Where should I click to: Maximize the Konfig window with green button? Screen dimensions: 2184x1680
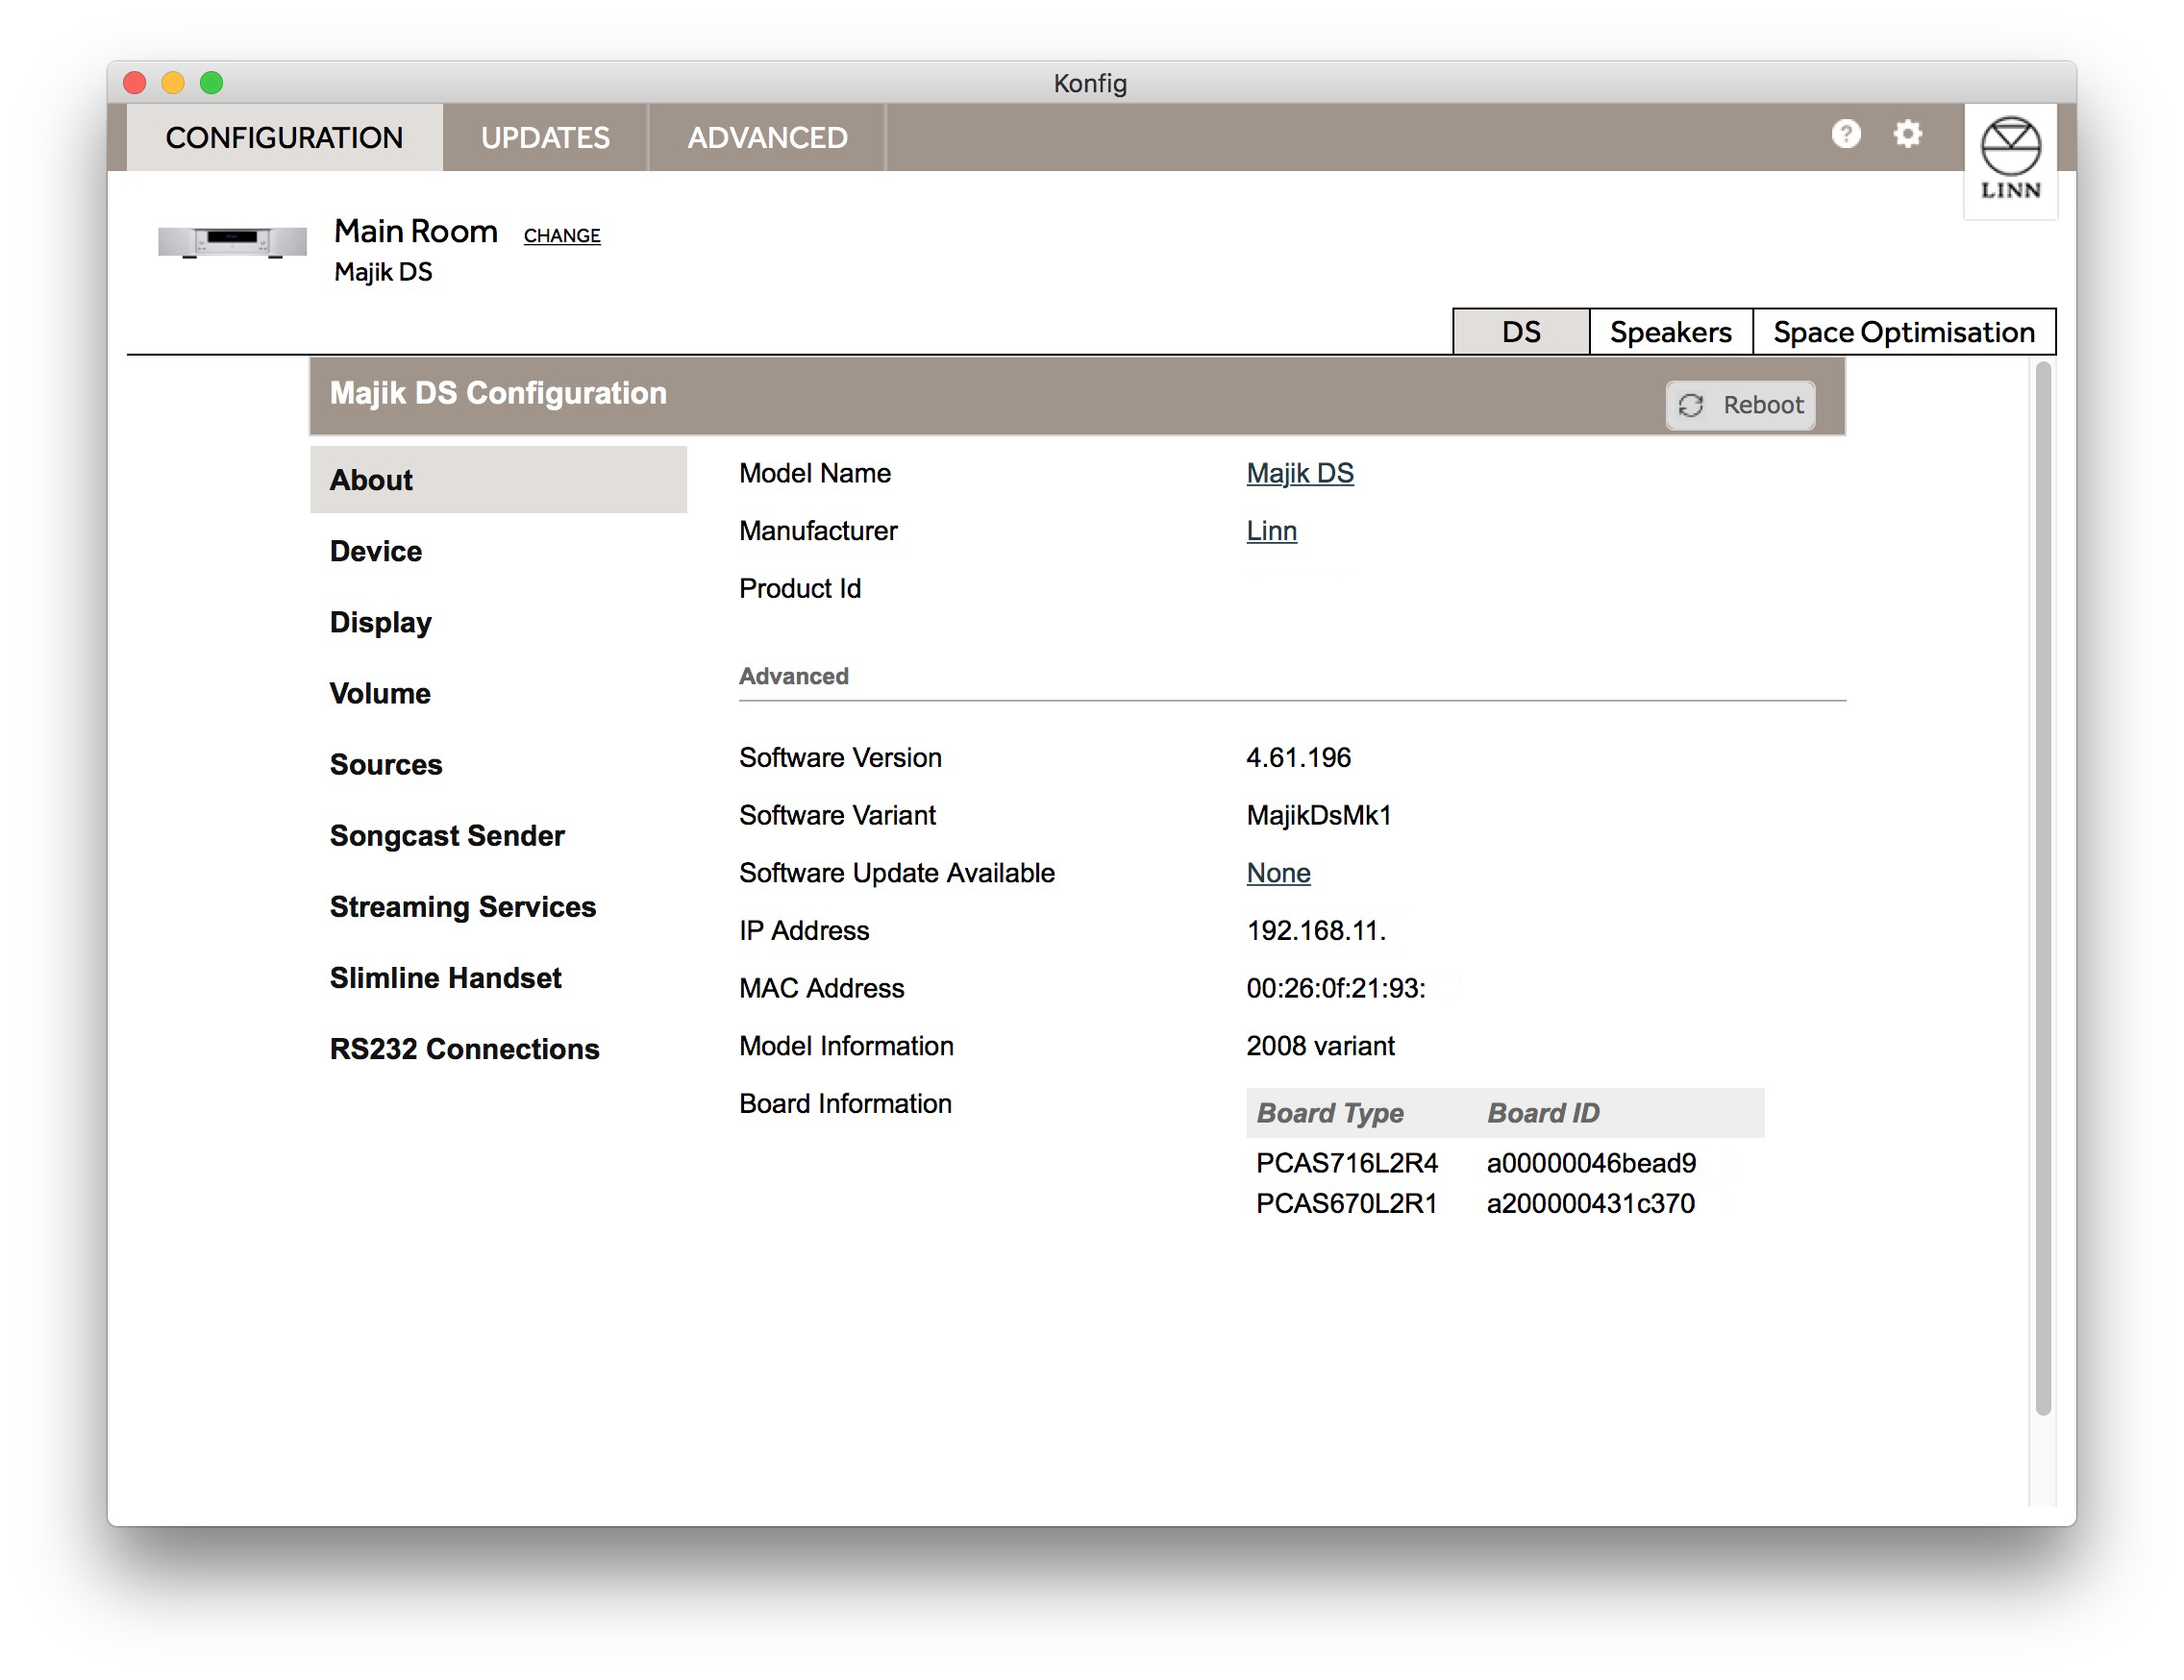(211, 82)
